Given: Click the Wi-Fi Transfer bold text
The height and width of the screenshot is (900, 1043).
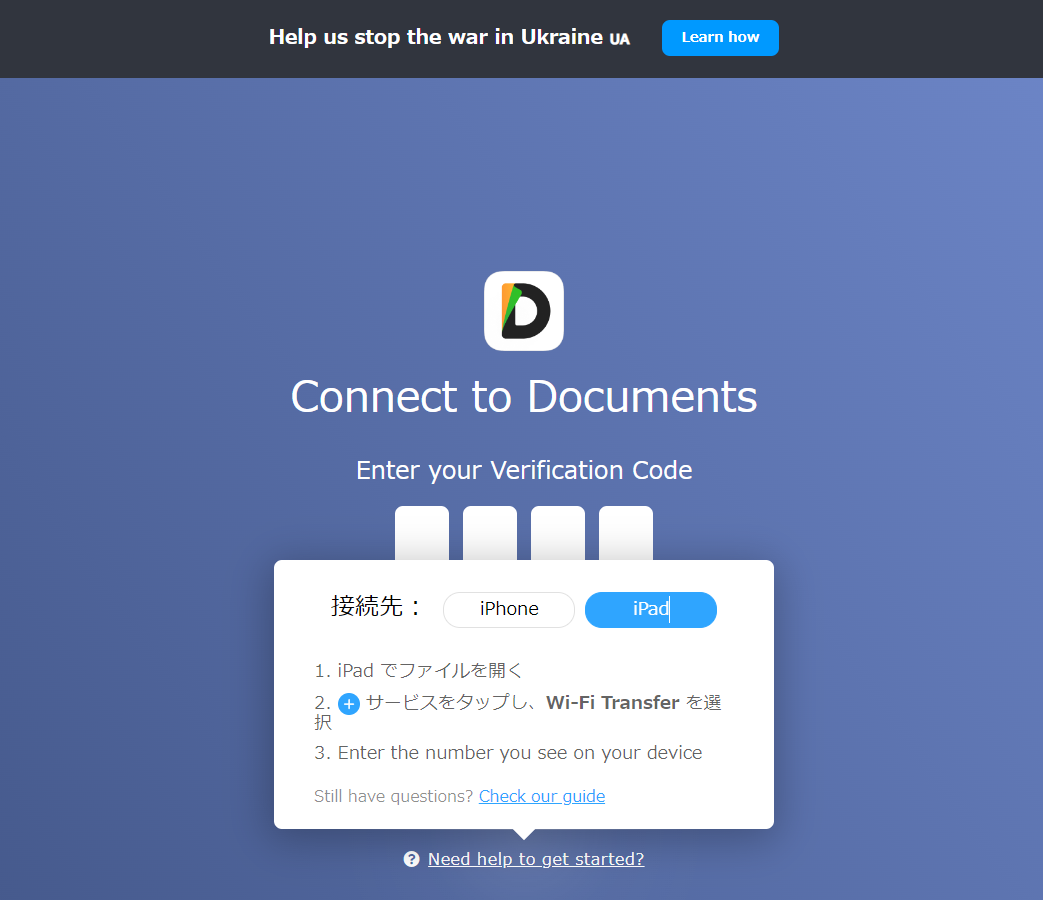Looking at the screenshot, I should pyautogui.click(x=613, y=702).
